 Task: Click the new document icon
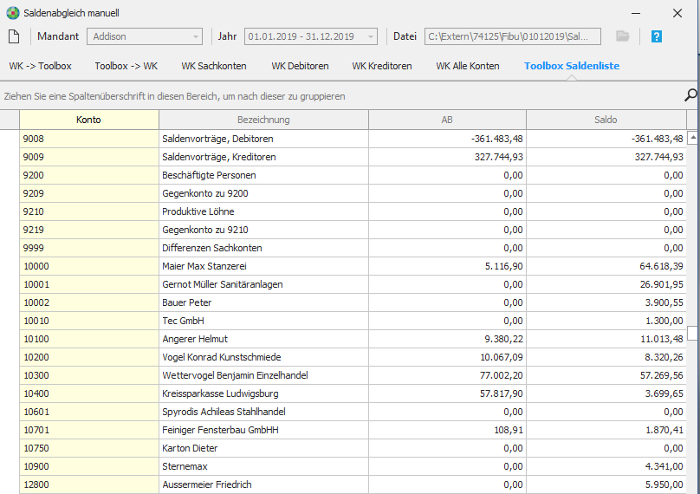(14, 36)
